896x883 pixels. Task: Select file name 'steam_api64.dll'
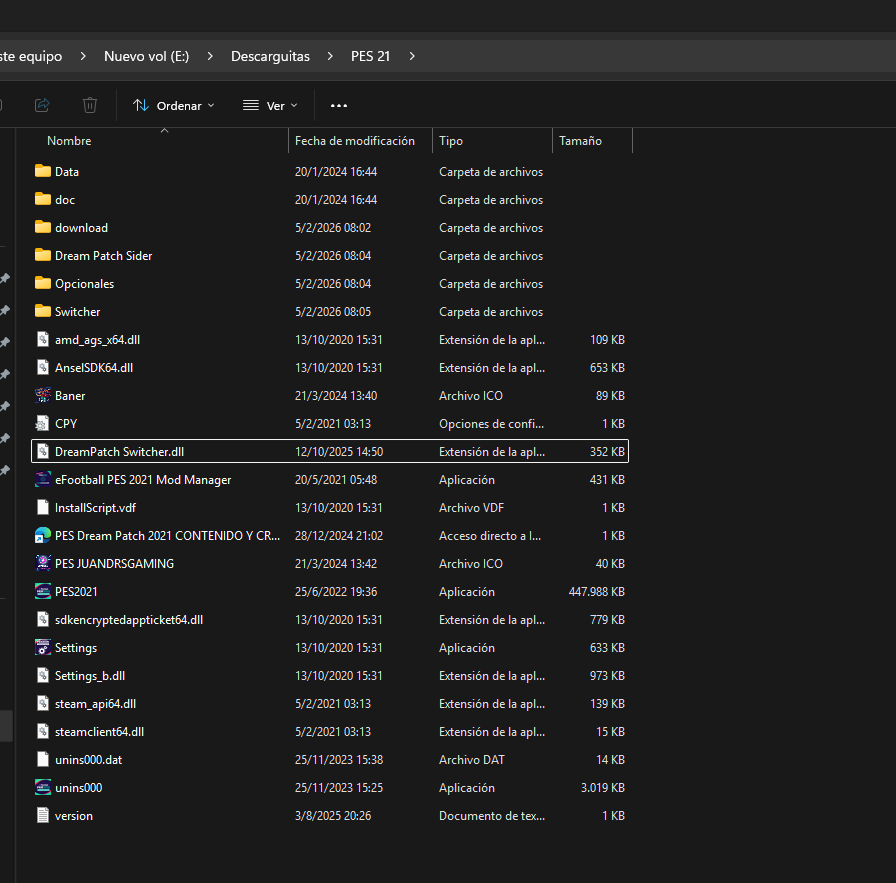pyautogui.click(x=95, y=704)
